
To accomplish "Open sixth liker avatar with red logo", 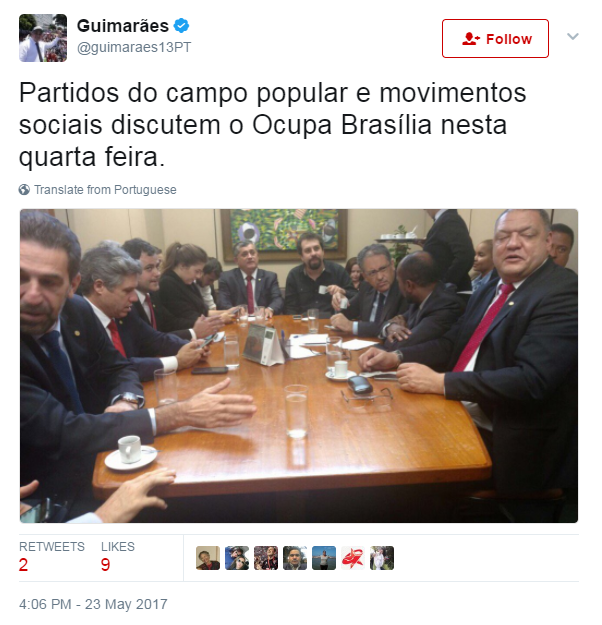I will point(353,558).
